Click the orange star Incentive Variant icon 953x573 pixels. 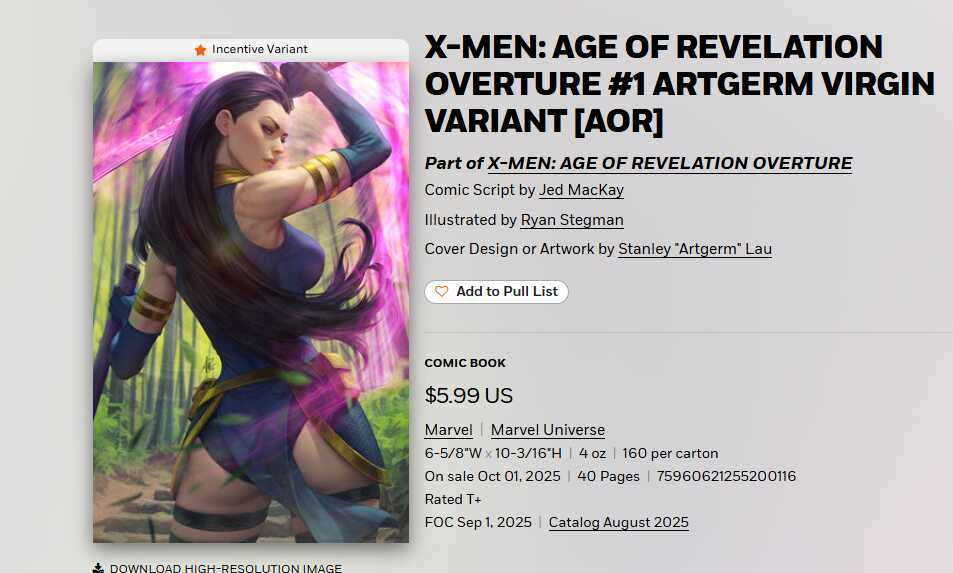(x=201, y=50)
